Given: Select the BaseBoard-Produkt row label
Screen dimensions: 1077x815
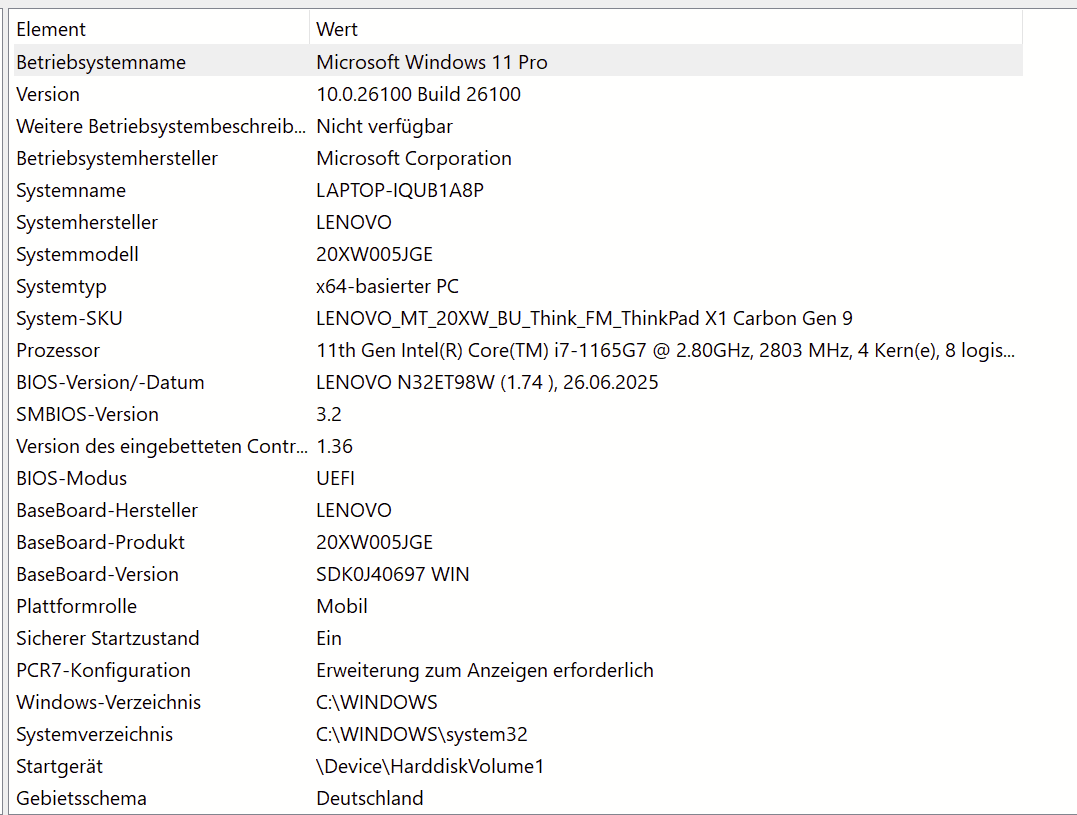Looking at the screenshot, I should 100,542.
